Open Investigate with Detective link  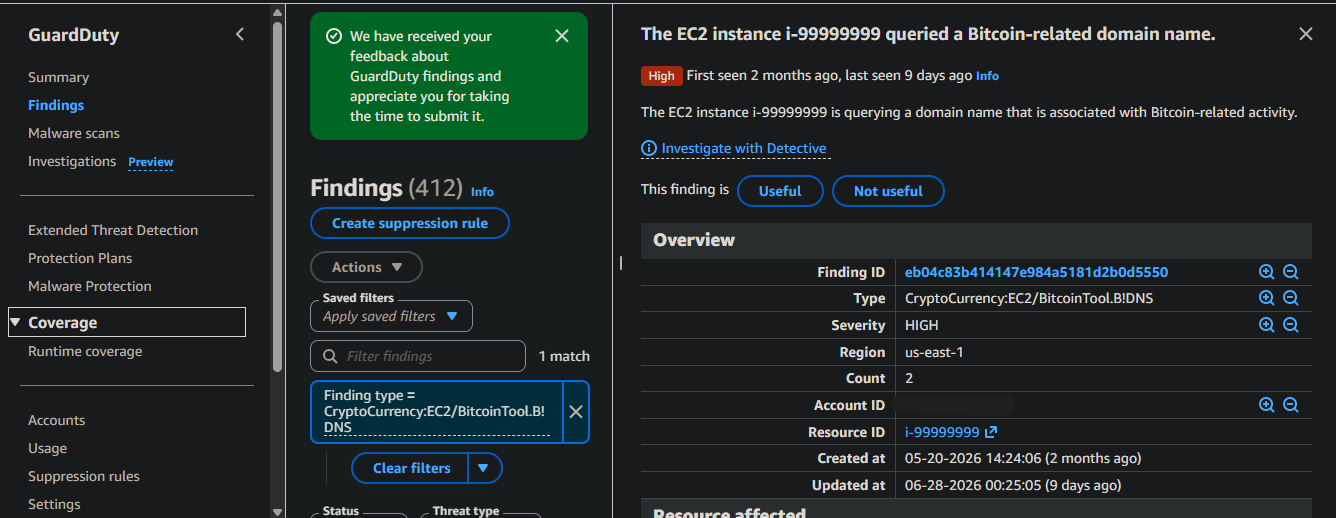[x=744, y=148]
